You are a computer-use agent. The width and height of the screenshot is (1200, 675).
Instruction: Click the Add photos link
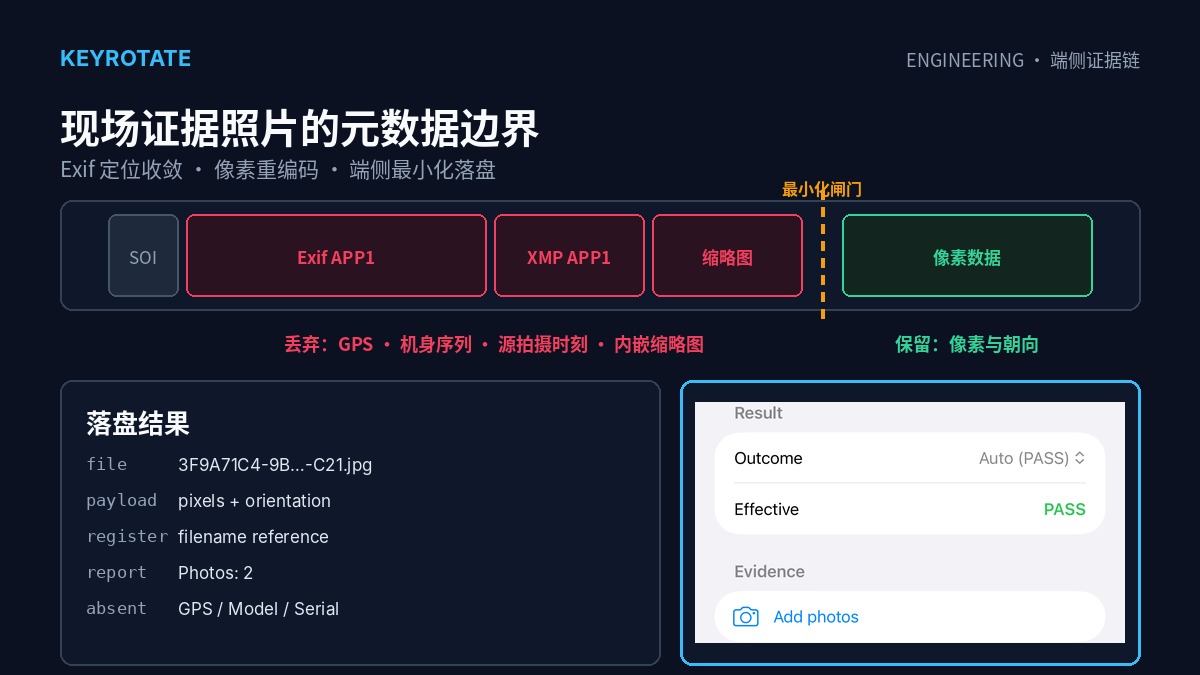point(816,617)
